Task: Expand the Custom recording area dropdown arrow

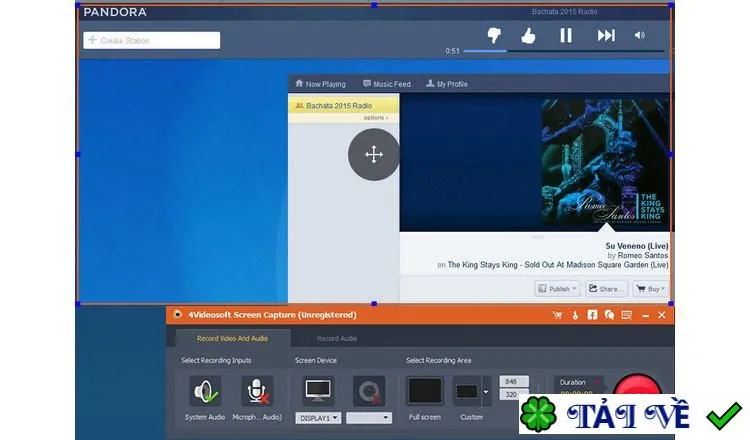Action: point(486,392)
